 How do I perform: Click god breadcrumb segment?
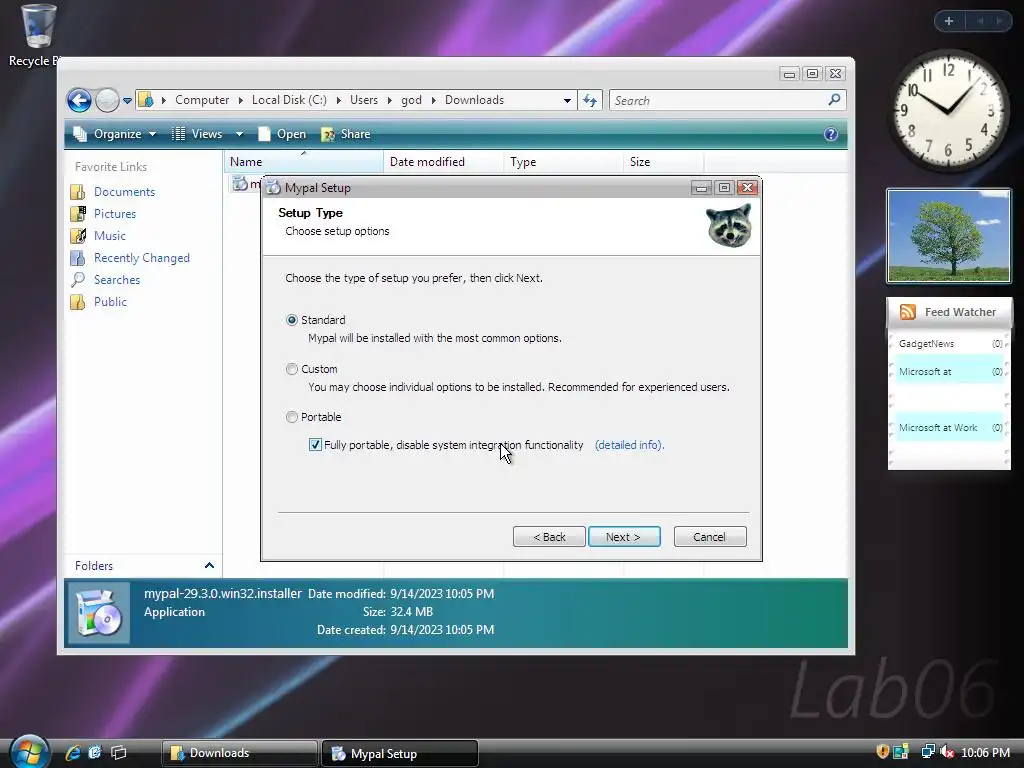(x=411, y=100)
